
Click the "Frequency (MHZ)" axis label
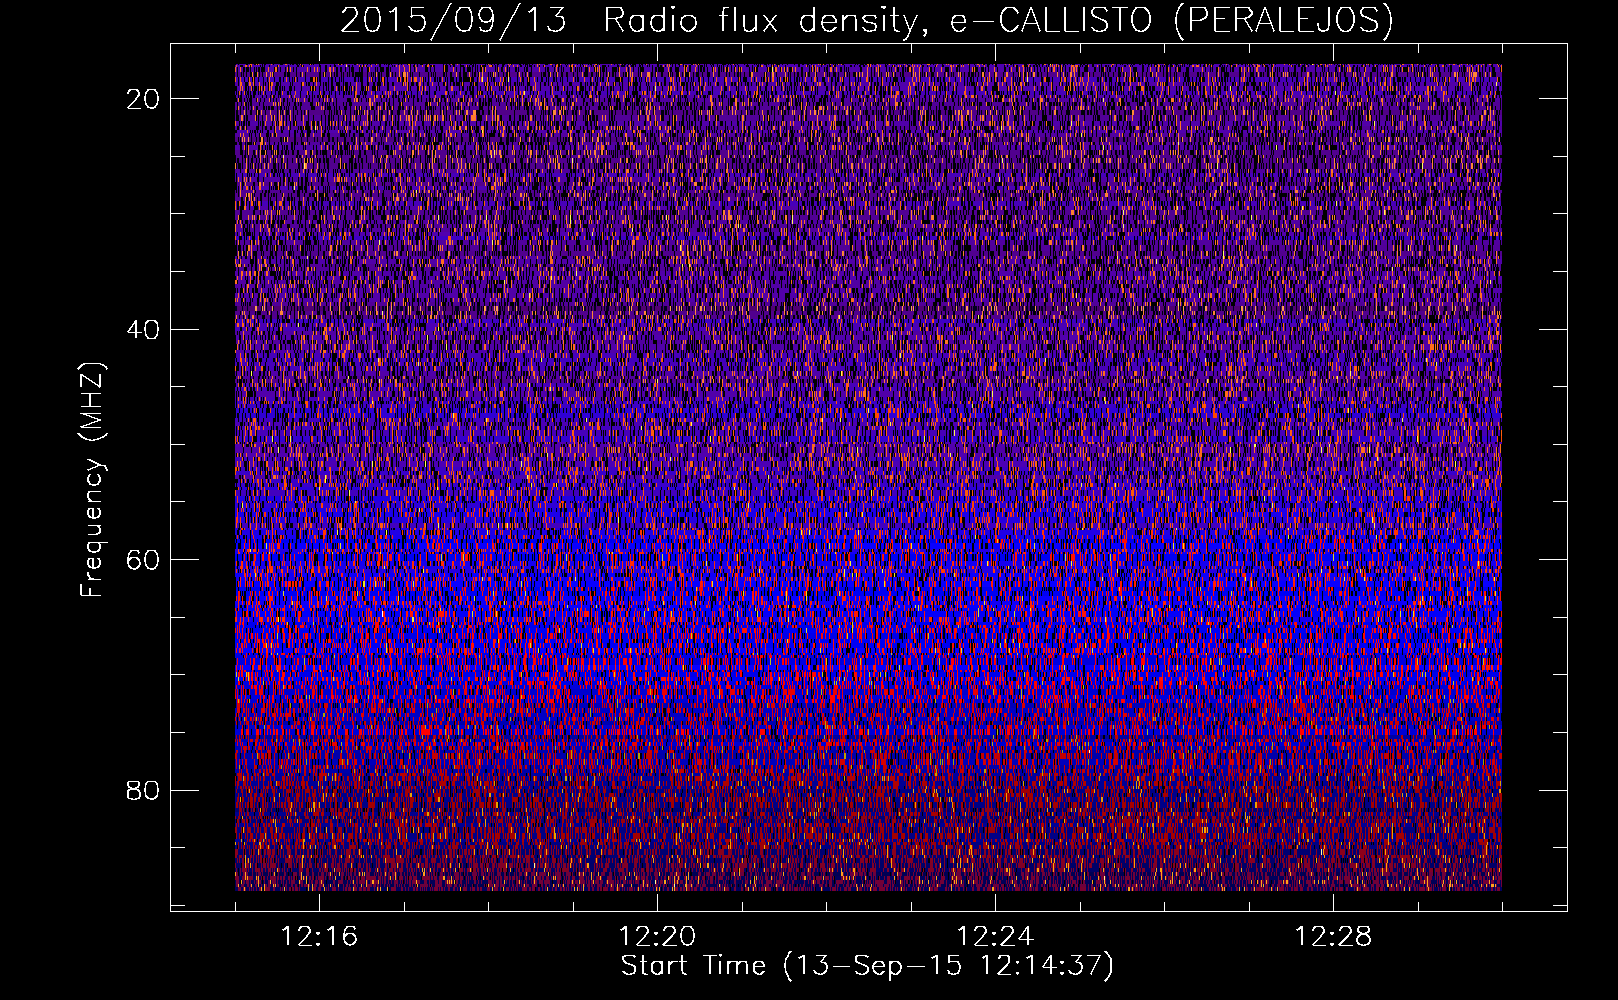point(92,479)
